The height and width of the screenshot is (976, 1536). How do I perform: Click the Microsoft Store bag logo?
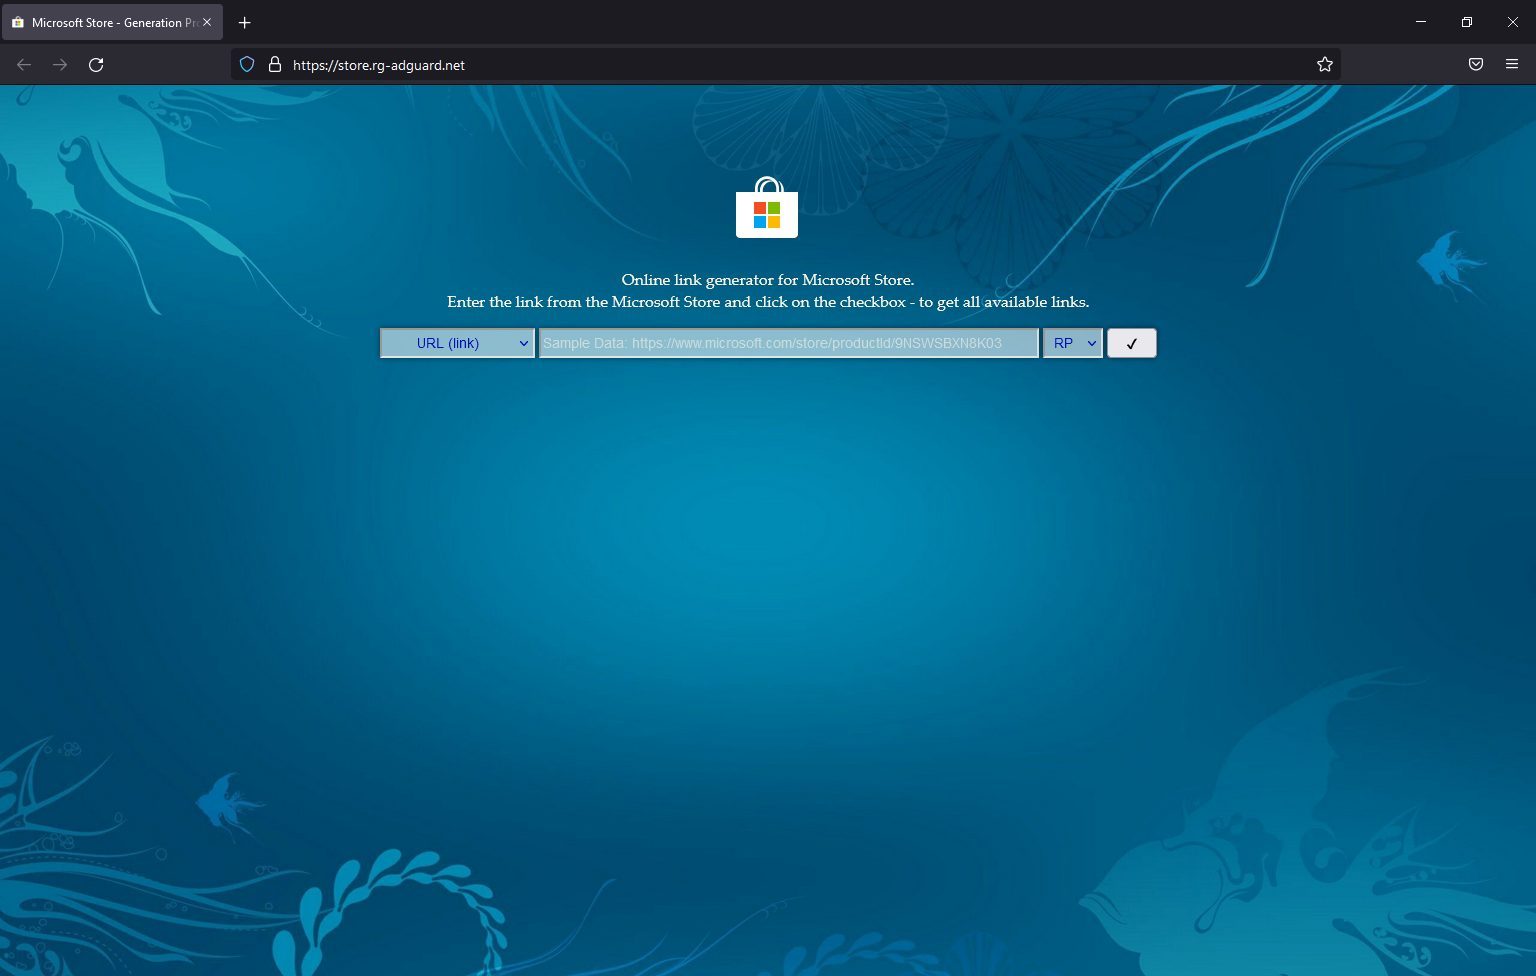[767, 208]
